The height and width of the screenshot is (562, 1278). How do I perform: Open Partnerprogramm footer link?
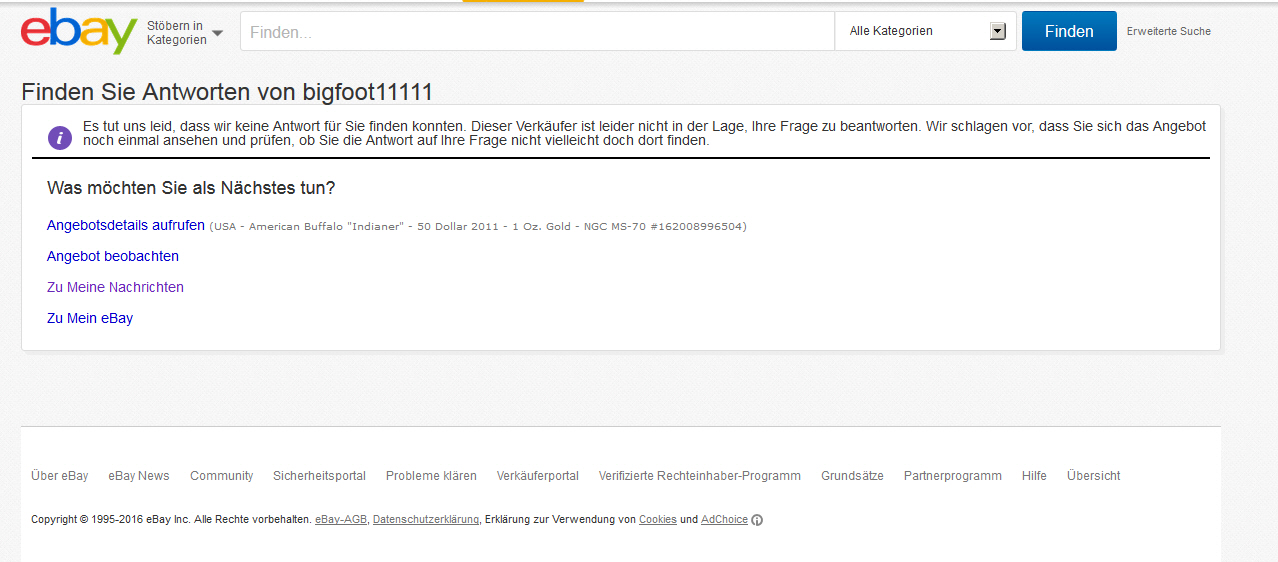click(x=953, y=476)
